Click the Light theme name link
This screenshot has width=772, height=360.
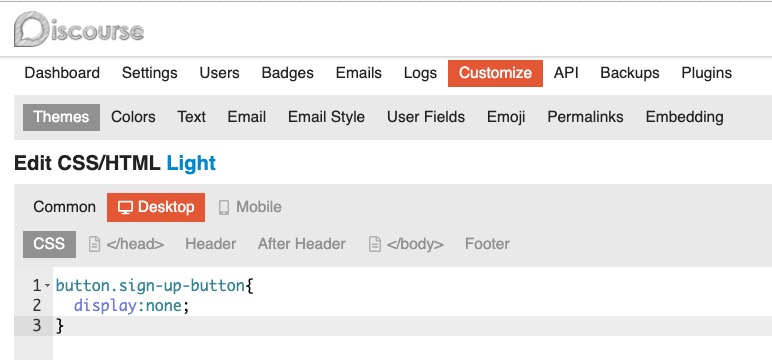coord(191,163)
